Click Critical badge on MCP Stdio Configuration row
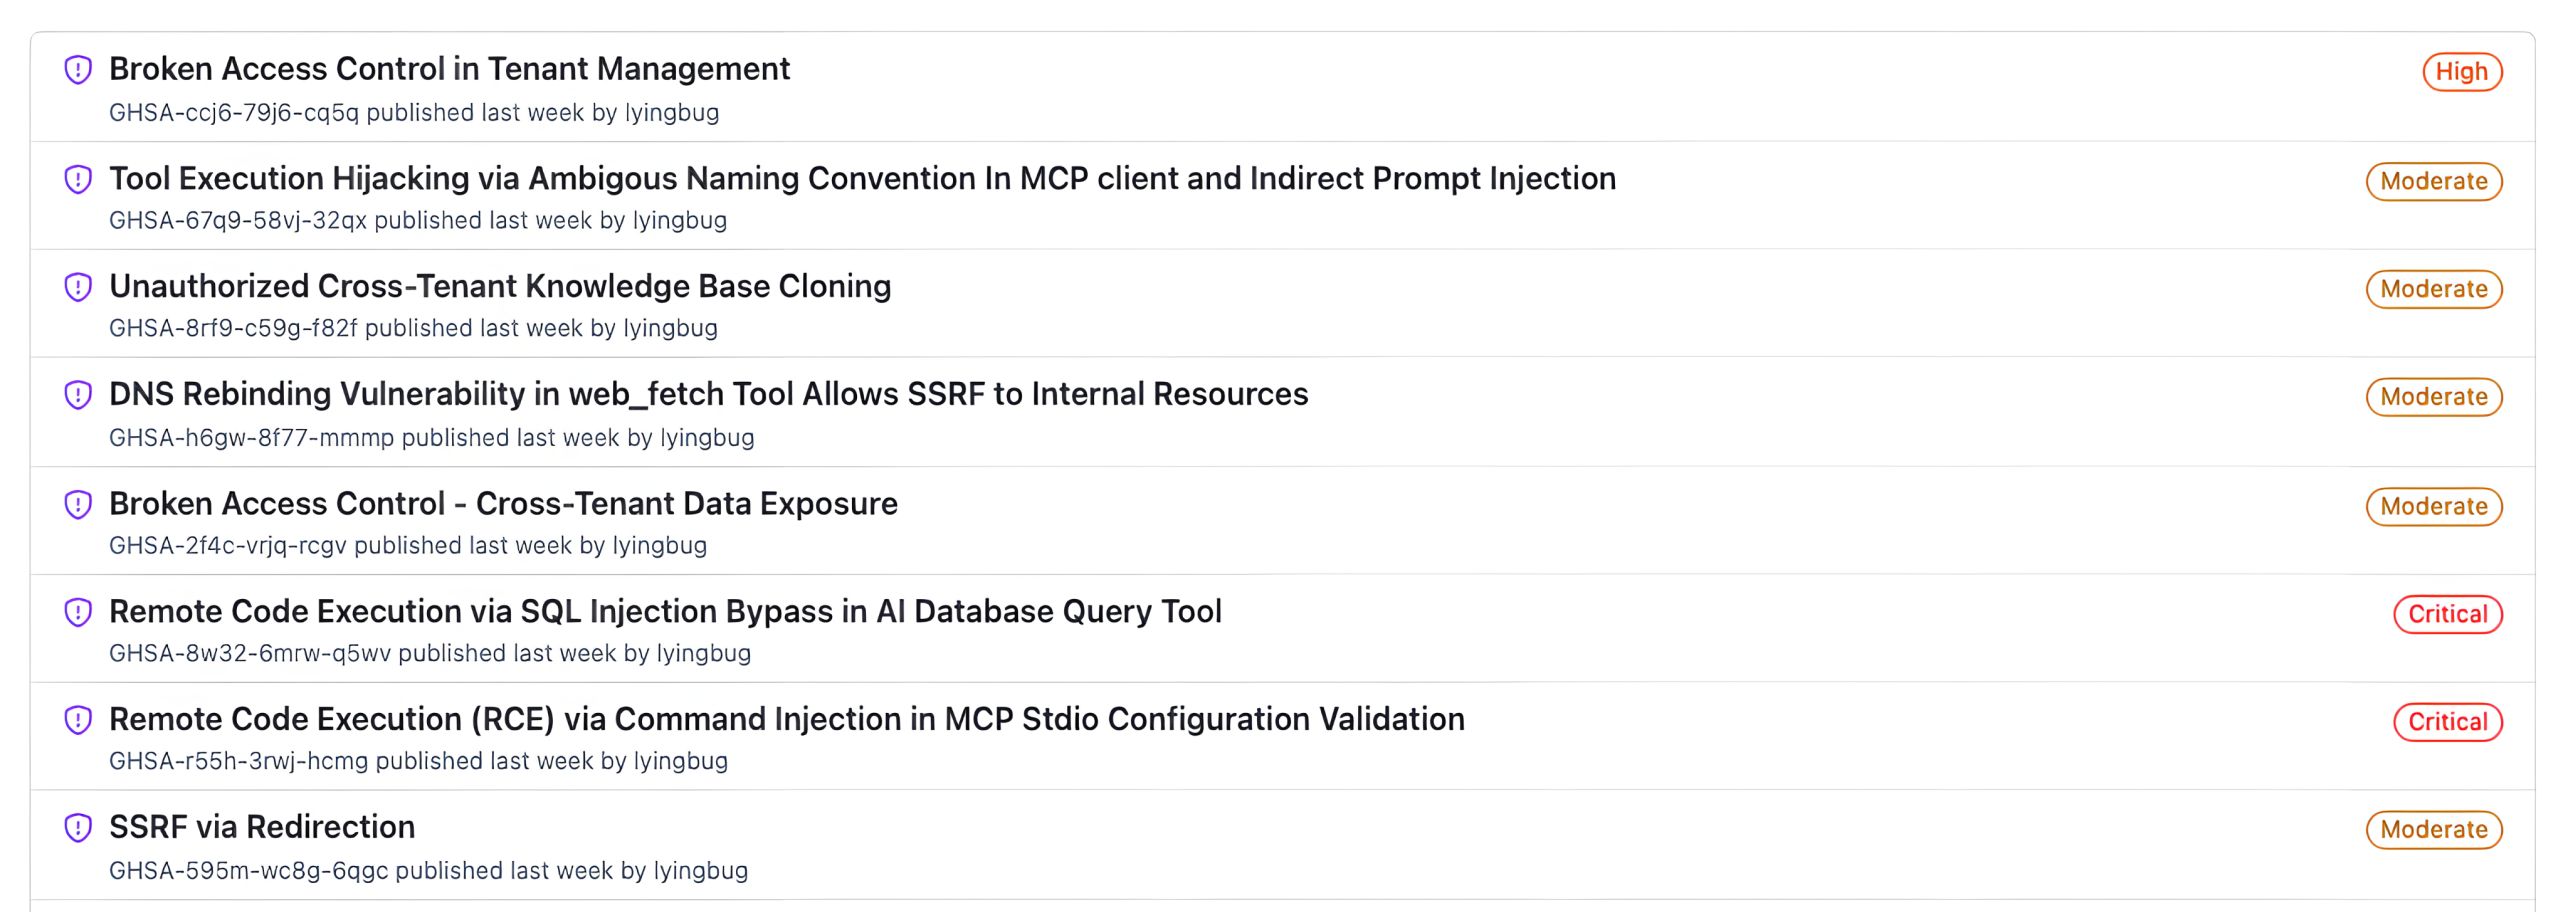The height and width of the screenshot is (912, 2568). (x=2447, y=722)
